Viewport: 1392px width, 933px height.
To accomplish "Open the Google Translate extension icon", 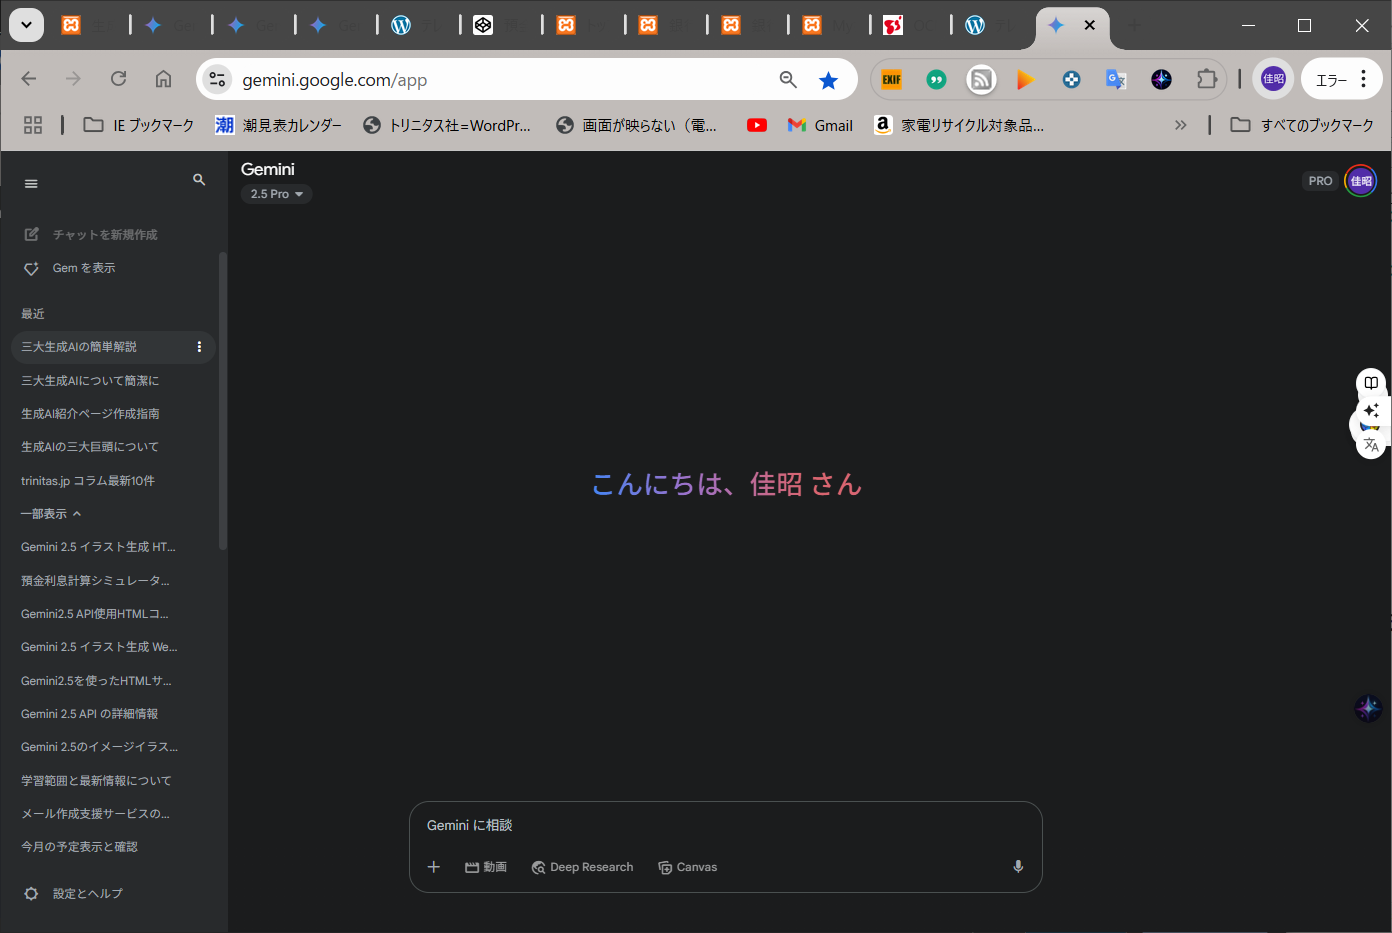I will [1116, 79].
